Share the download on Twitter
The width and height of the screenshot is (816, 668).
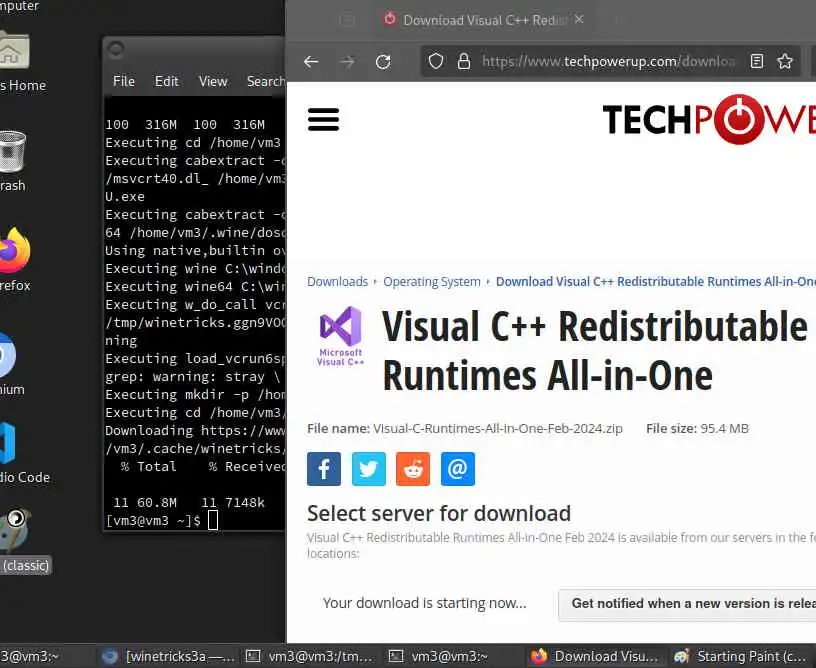(x=368, y=469)
